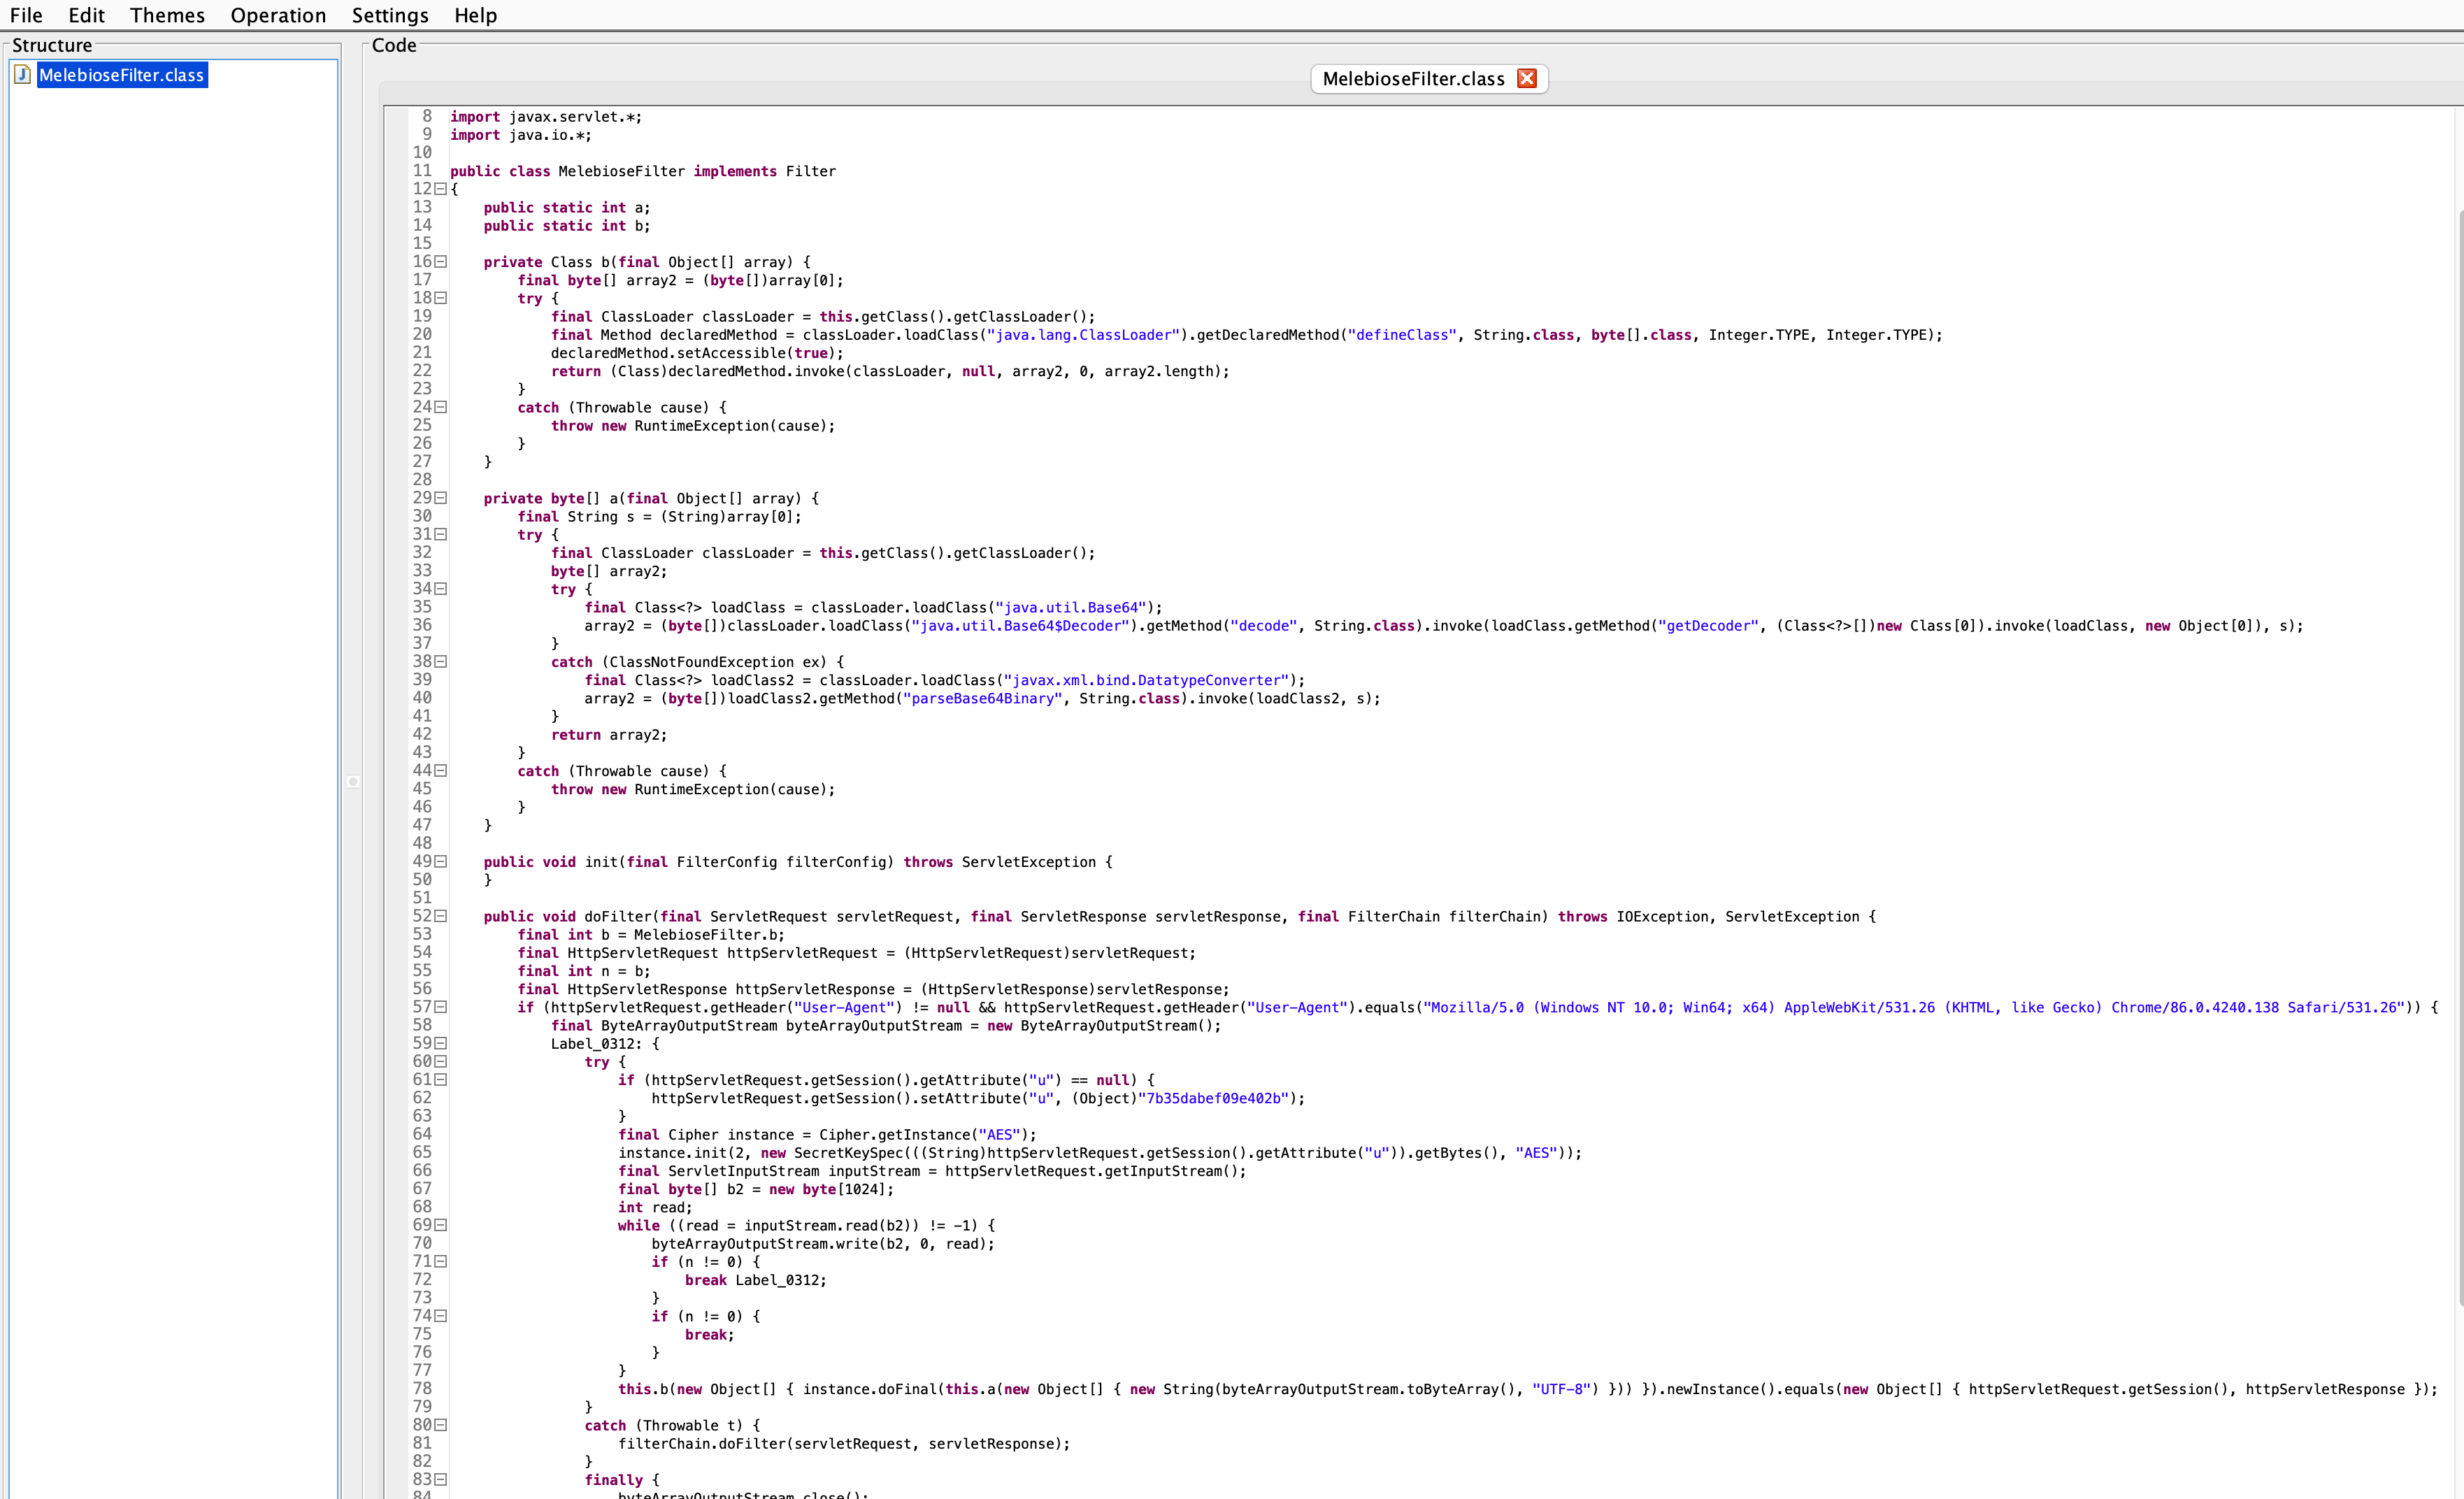The width and height of the screenshot is (2464, 1499).
Task: Click the class declaration text on line 11
Action: click(643, 172)
